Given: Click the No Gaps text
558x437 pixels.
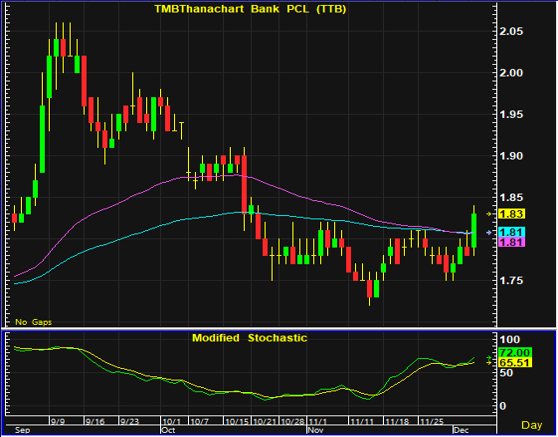Looking at the screenshot, I should (x=33, y=322).
